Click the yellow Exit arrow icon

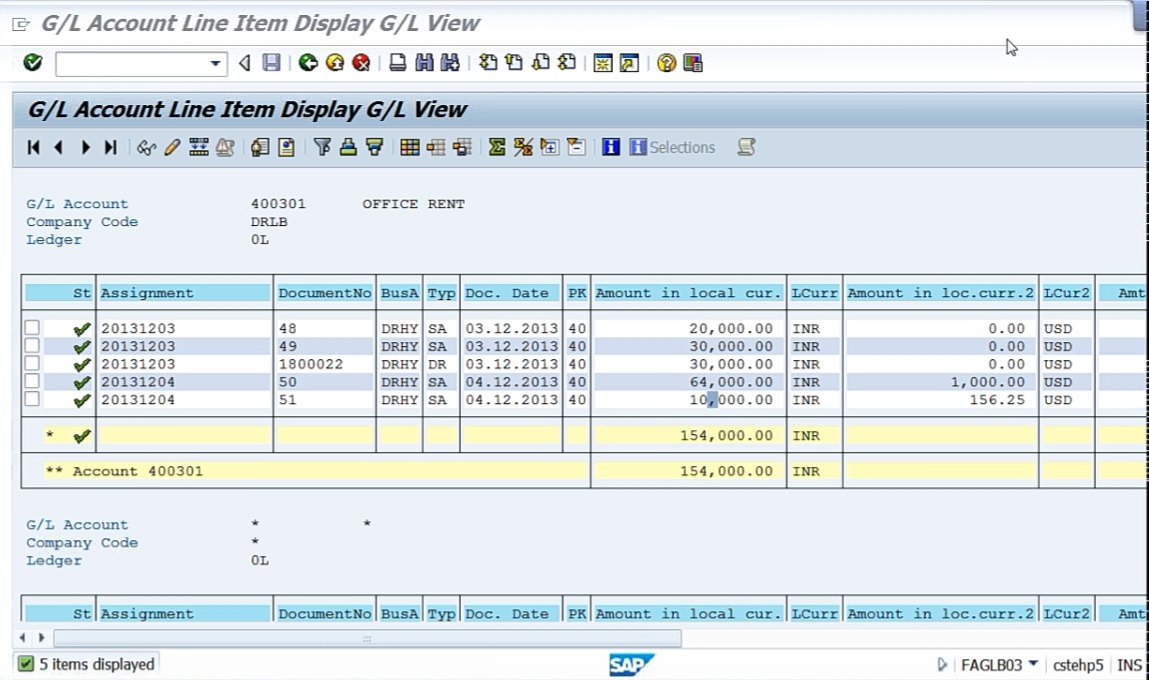tap(335, 63)
